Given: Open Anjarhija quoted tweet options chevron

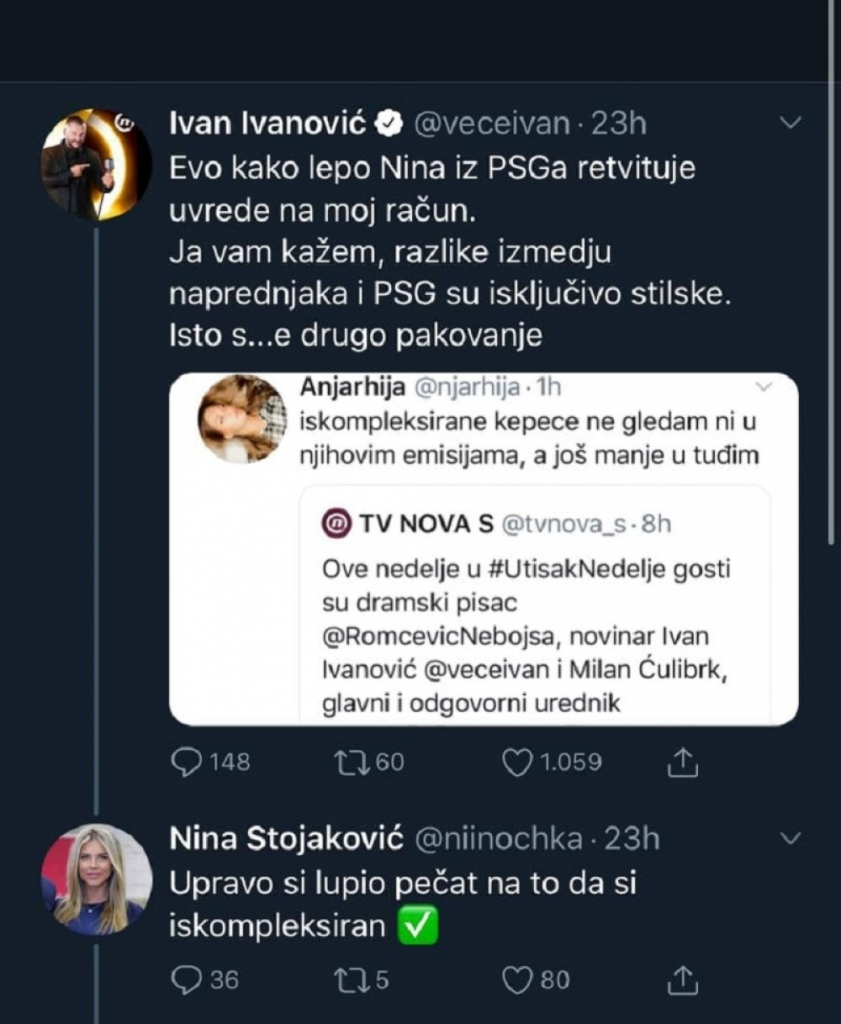Looking at the screenshot, I should click(765, 387).
